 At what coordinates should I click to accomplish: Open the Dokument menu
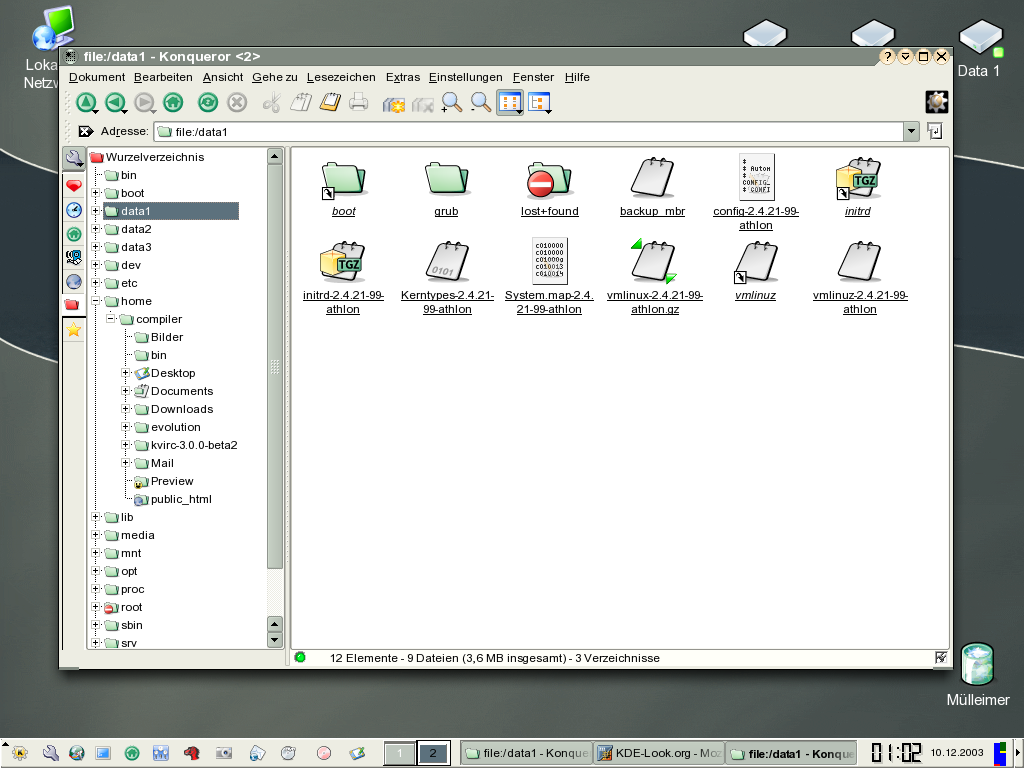point(97,77)
